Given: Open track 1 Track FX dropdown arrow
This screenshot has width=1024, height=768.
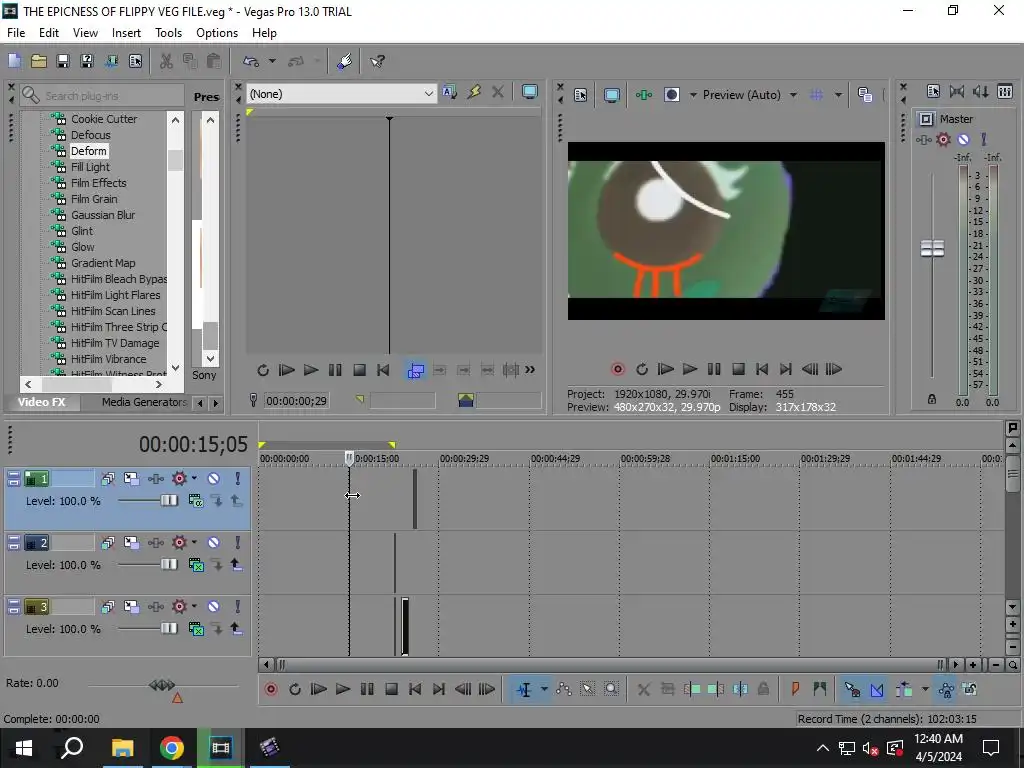Looking at the screenshot, I should click(x=195, y=479).
